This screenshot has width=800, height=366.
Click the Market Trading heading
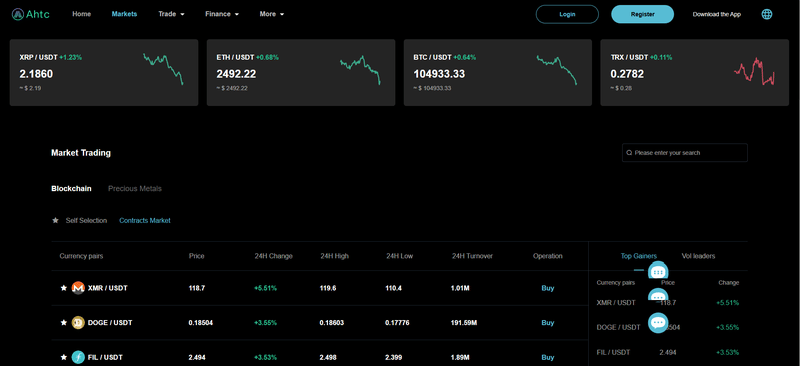coord(81,153)
